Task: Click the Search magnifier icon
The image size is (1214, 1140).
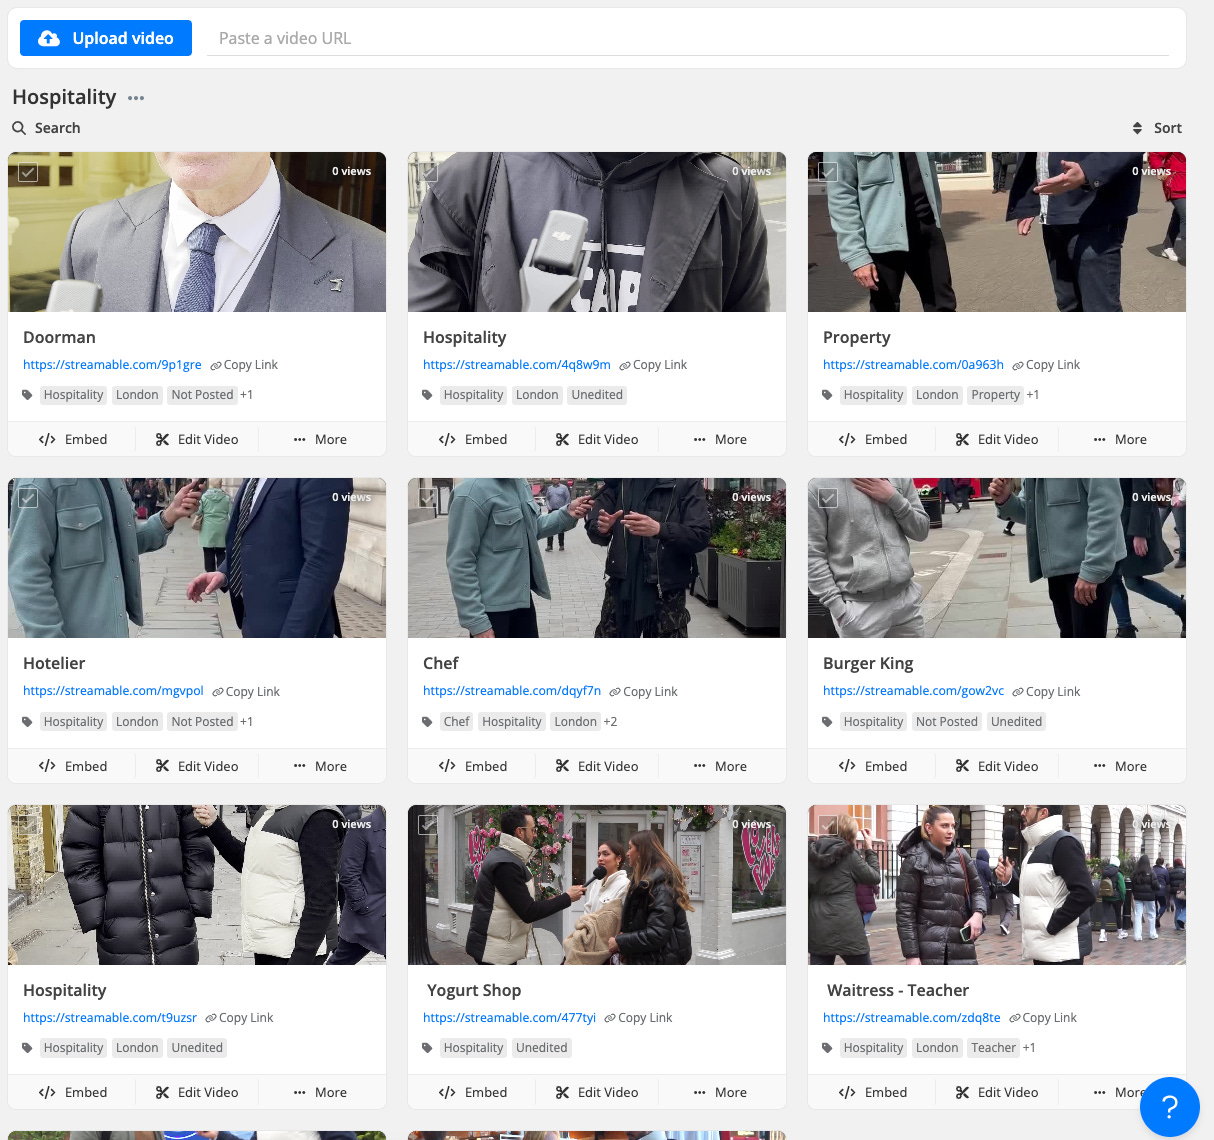Action: [x=19, y=128]
